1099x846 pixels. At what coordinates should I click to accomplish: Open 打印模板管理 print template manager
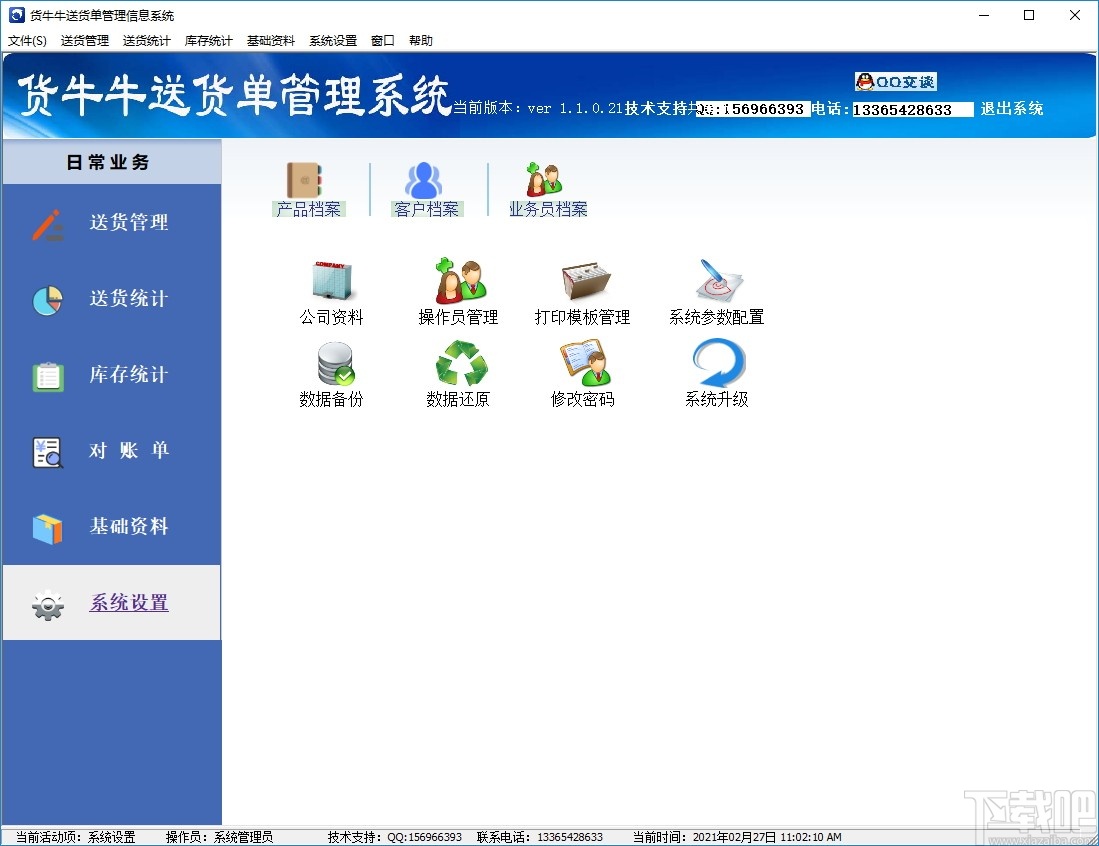click(582, 290)
